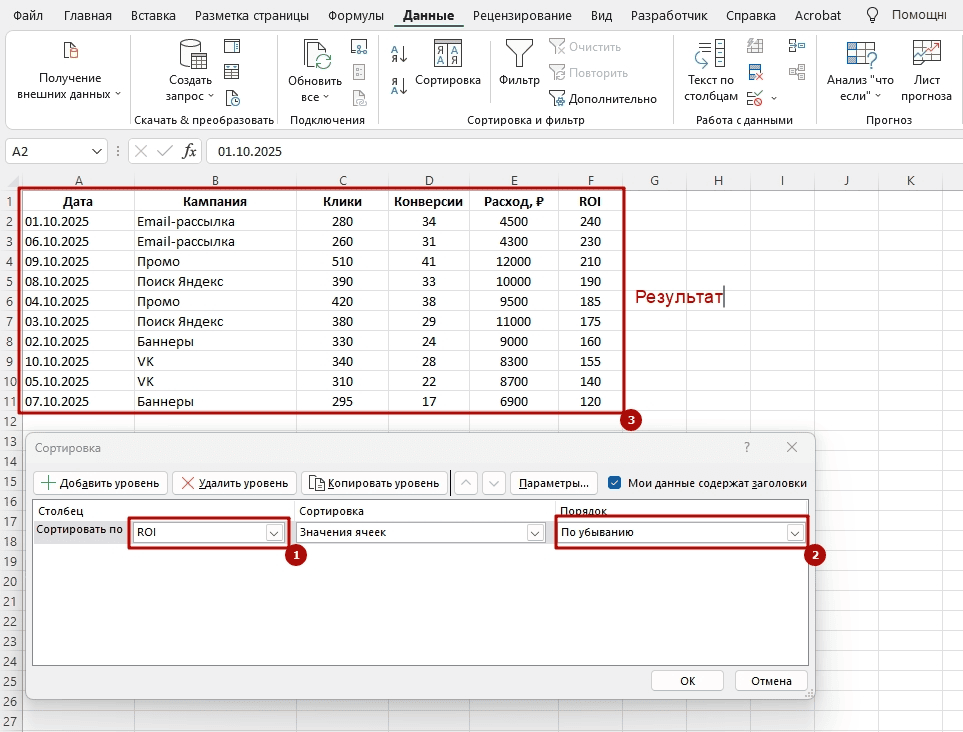Sort ascending with the А-Я arrow icon

click(399, 54)
